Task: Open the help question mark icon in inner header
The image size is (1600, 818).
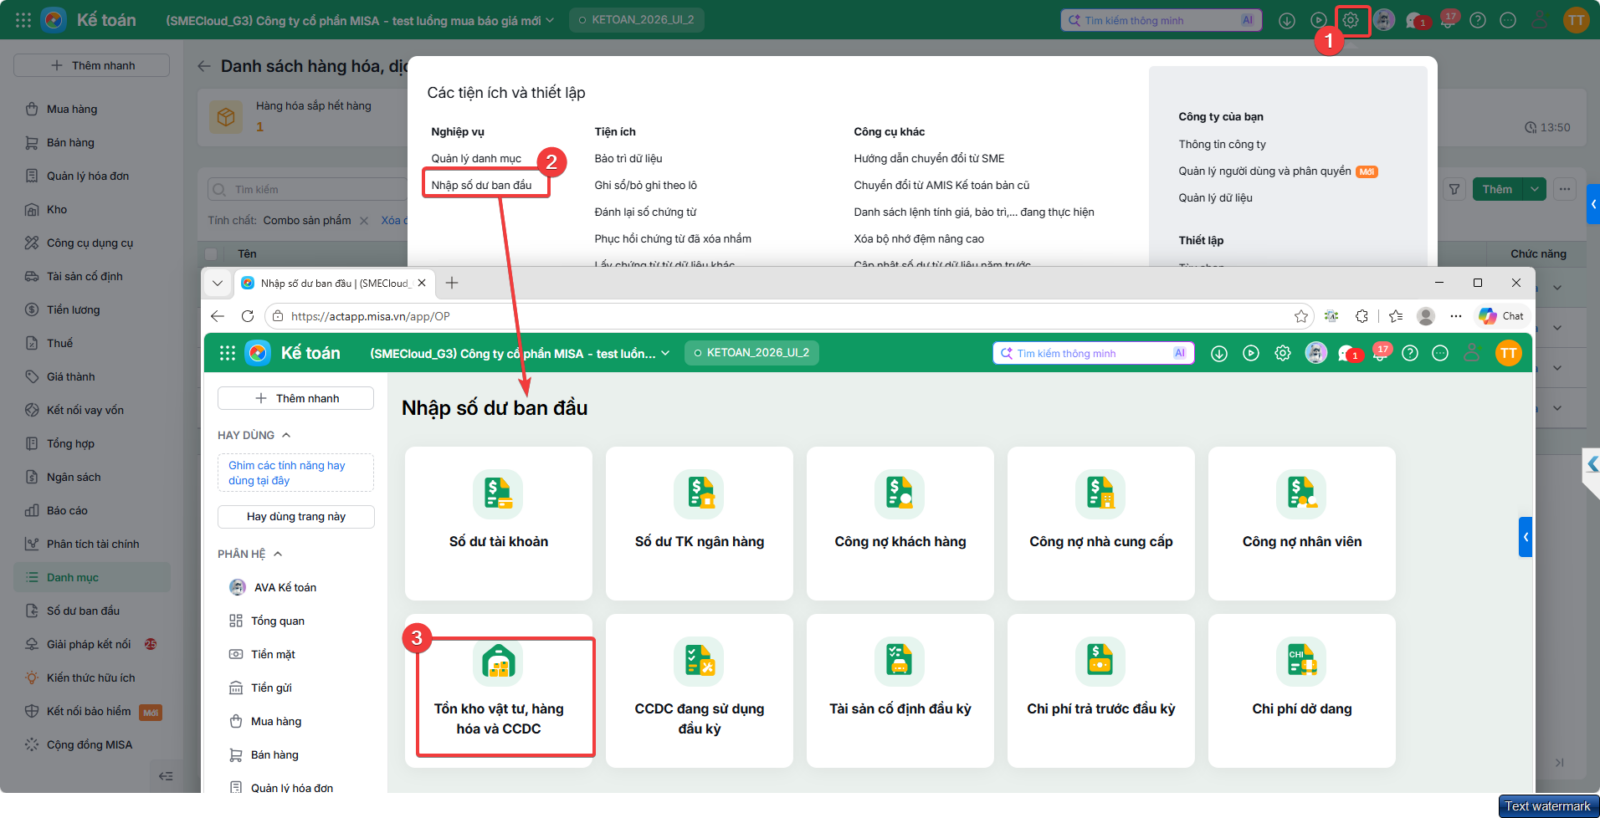Action: pos(1410,353)
